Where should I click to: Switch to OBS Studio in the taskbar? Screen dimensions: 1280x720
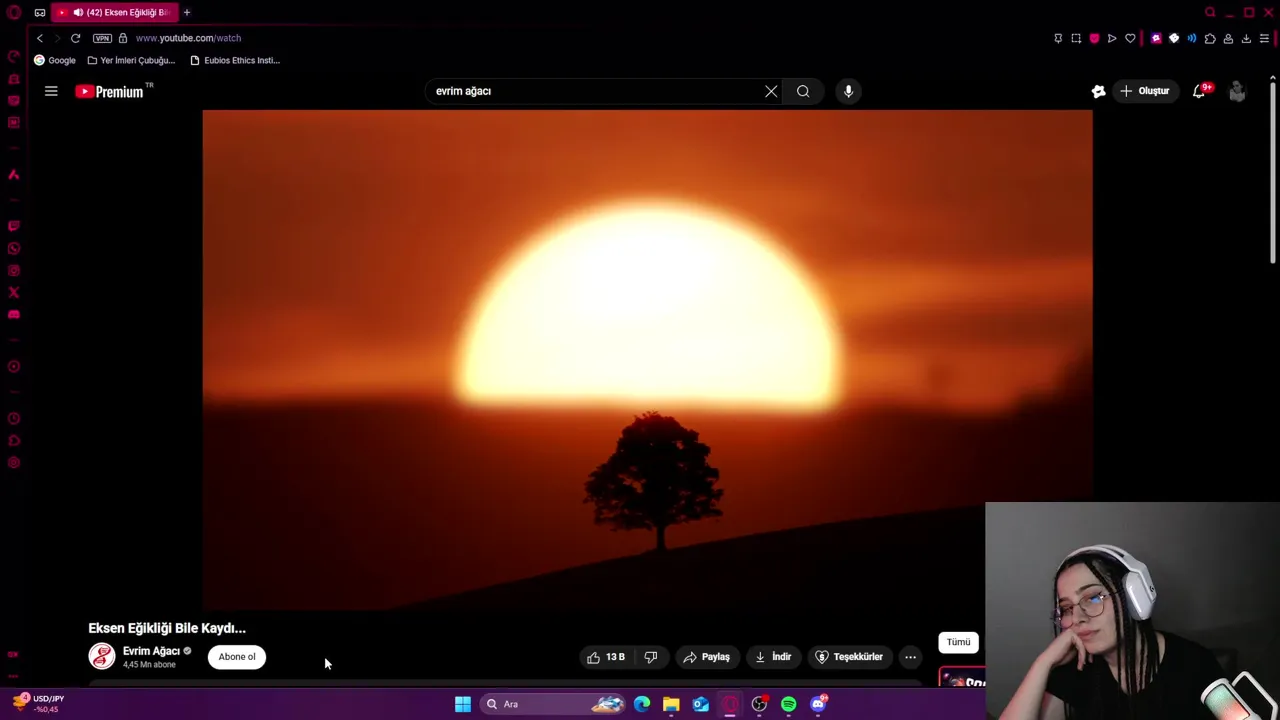tap(760, 704)
